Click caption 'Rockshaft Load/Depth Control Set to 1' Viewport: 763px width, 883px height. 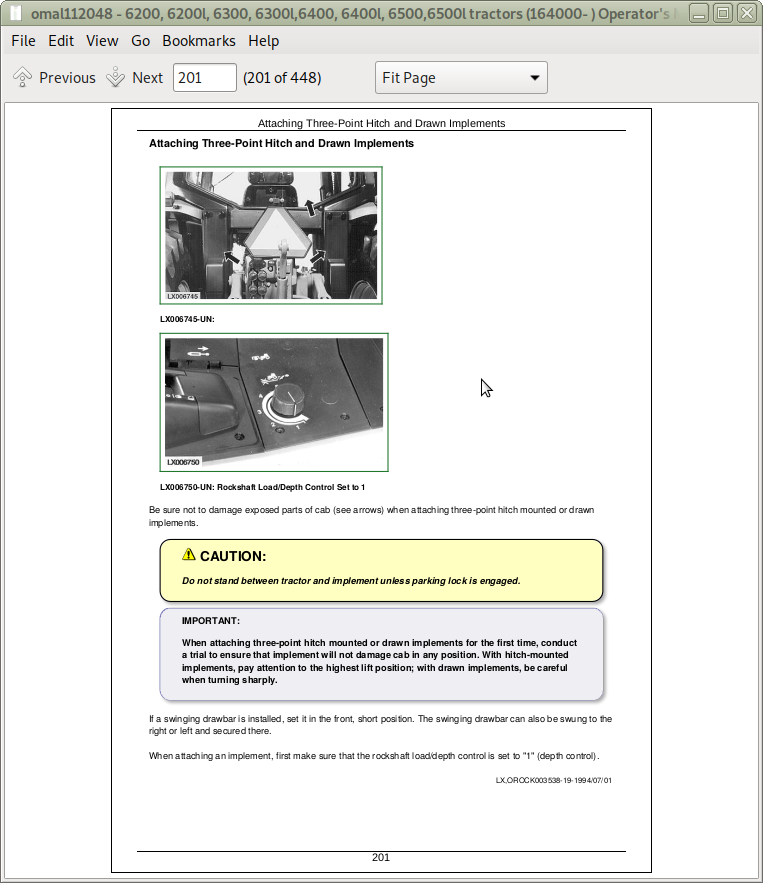pos(291,487)
